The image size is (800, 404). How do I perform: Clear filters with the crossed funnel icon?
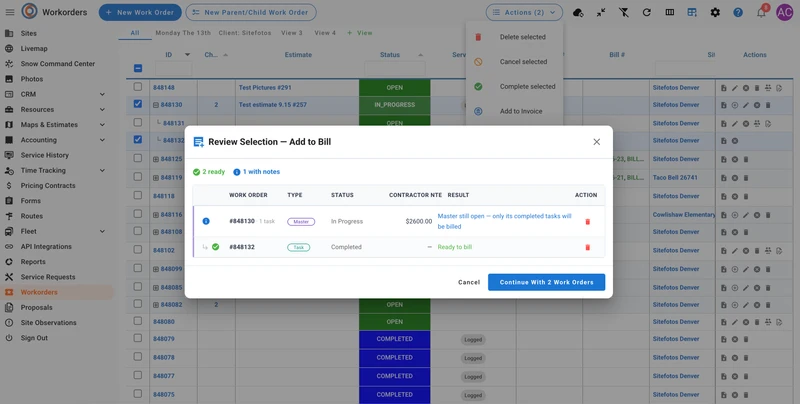[623, 12]
